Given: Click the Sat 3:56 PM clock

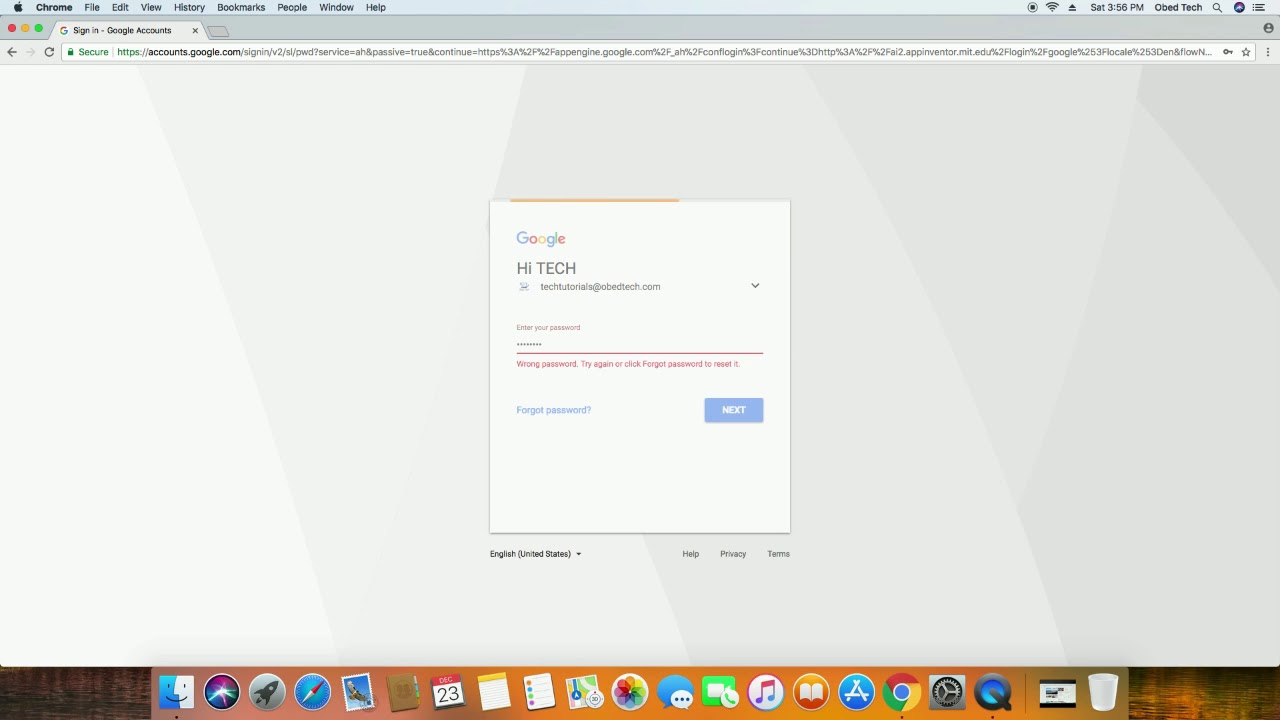Looking at the screenshot, I should [1116, 7].
